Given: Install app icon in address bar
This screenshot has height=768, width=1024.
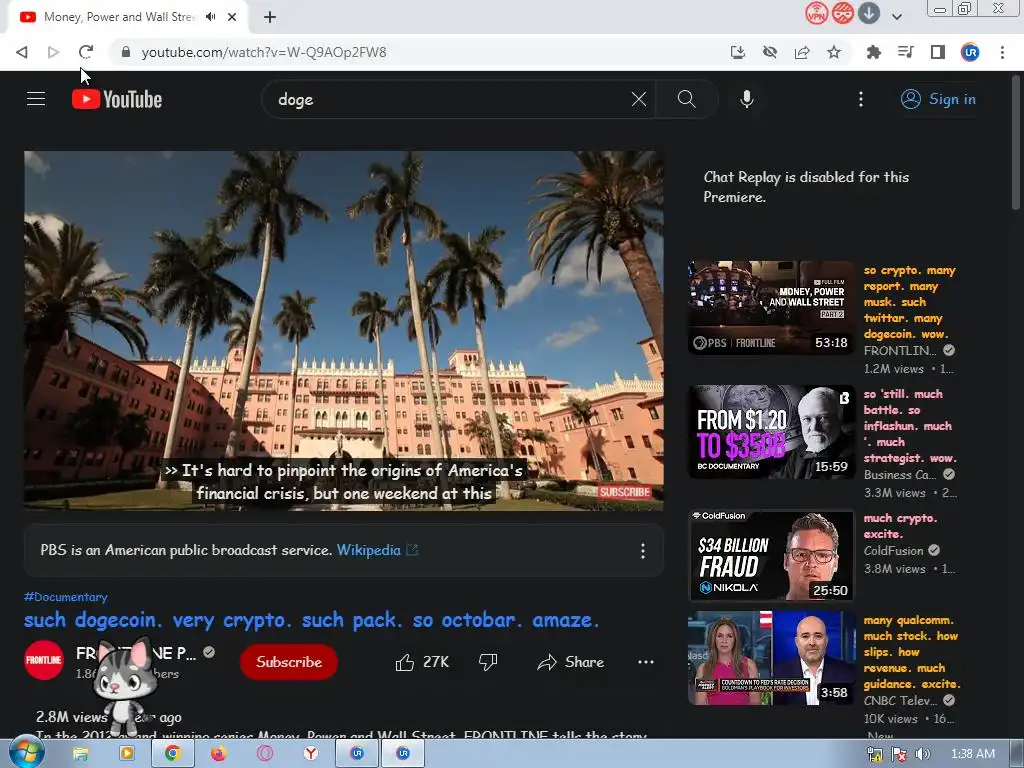Looking at the screenshot, I should [x=738, y=52].
